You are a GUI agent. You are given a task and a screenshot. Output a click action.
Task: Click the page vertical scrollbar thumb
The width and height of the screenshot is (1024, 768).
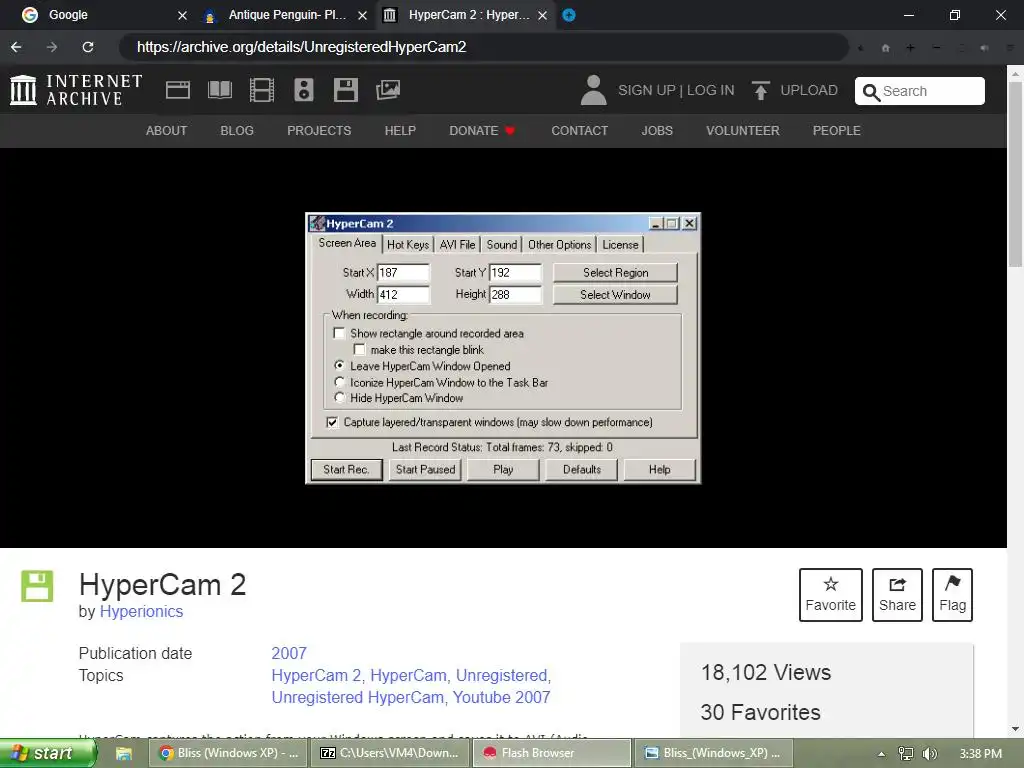(x=1016, y=174)
